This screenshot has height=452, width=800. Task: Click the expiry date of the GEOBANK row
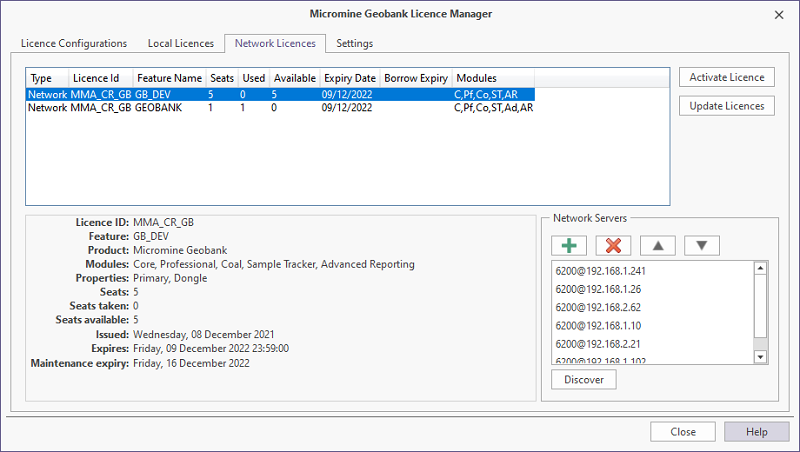347,108
